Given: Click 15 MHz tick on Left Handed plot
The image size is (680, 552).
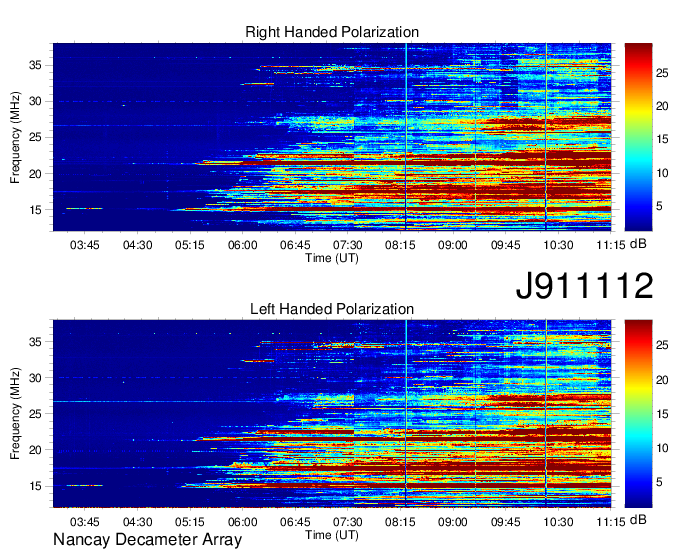Looking at the screenshot, I should tap(36, 486).
